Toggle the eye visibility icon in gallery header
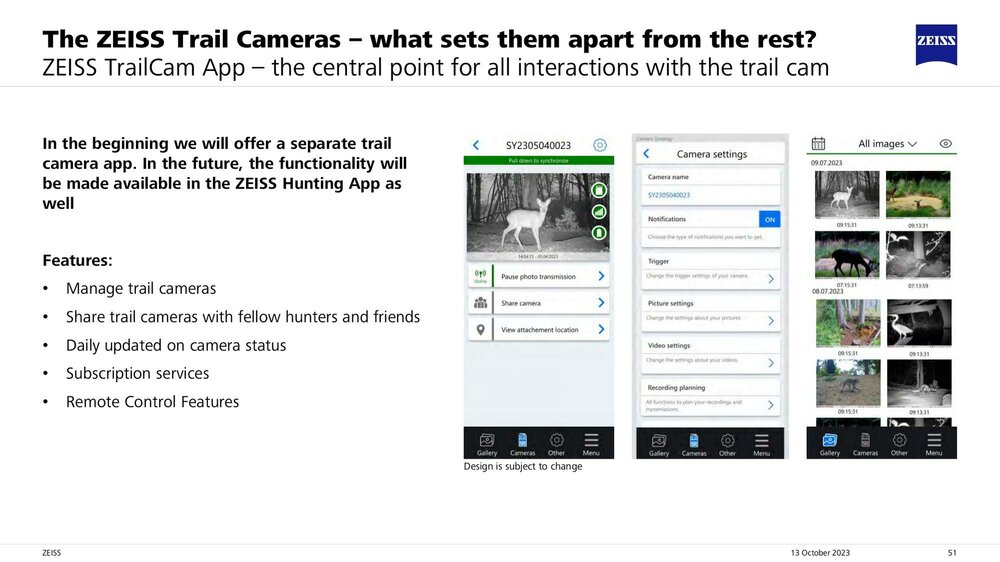The height and width of the screenshot is (562, 1000). [945, 144]
